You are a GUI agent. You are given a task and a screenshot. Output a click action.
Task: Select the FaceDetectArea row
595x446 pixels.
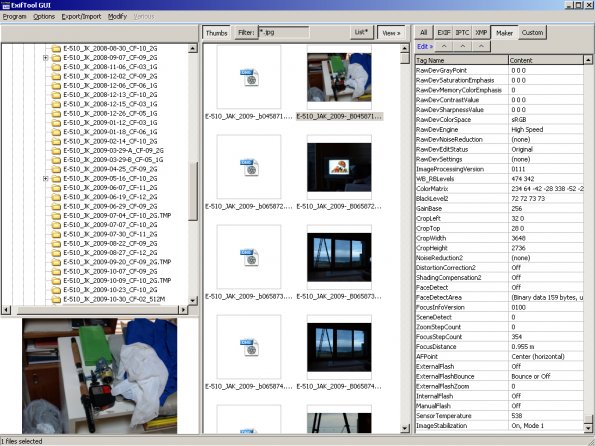499,297
